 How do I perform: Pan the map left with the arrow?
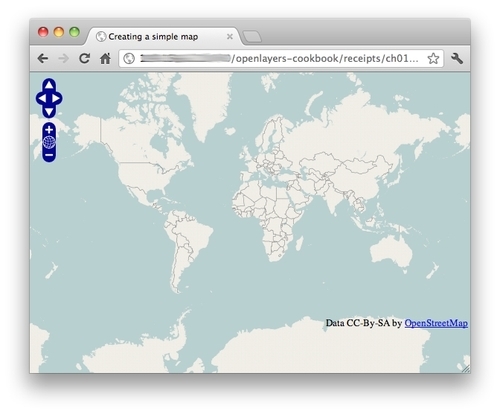tap(42, 99)
